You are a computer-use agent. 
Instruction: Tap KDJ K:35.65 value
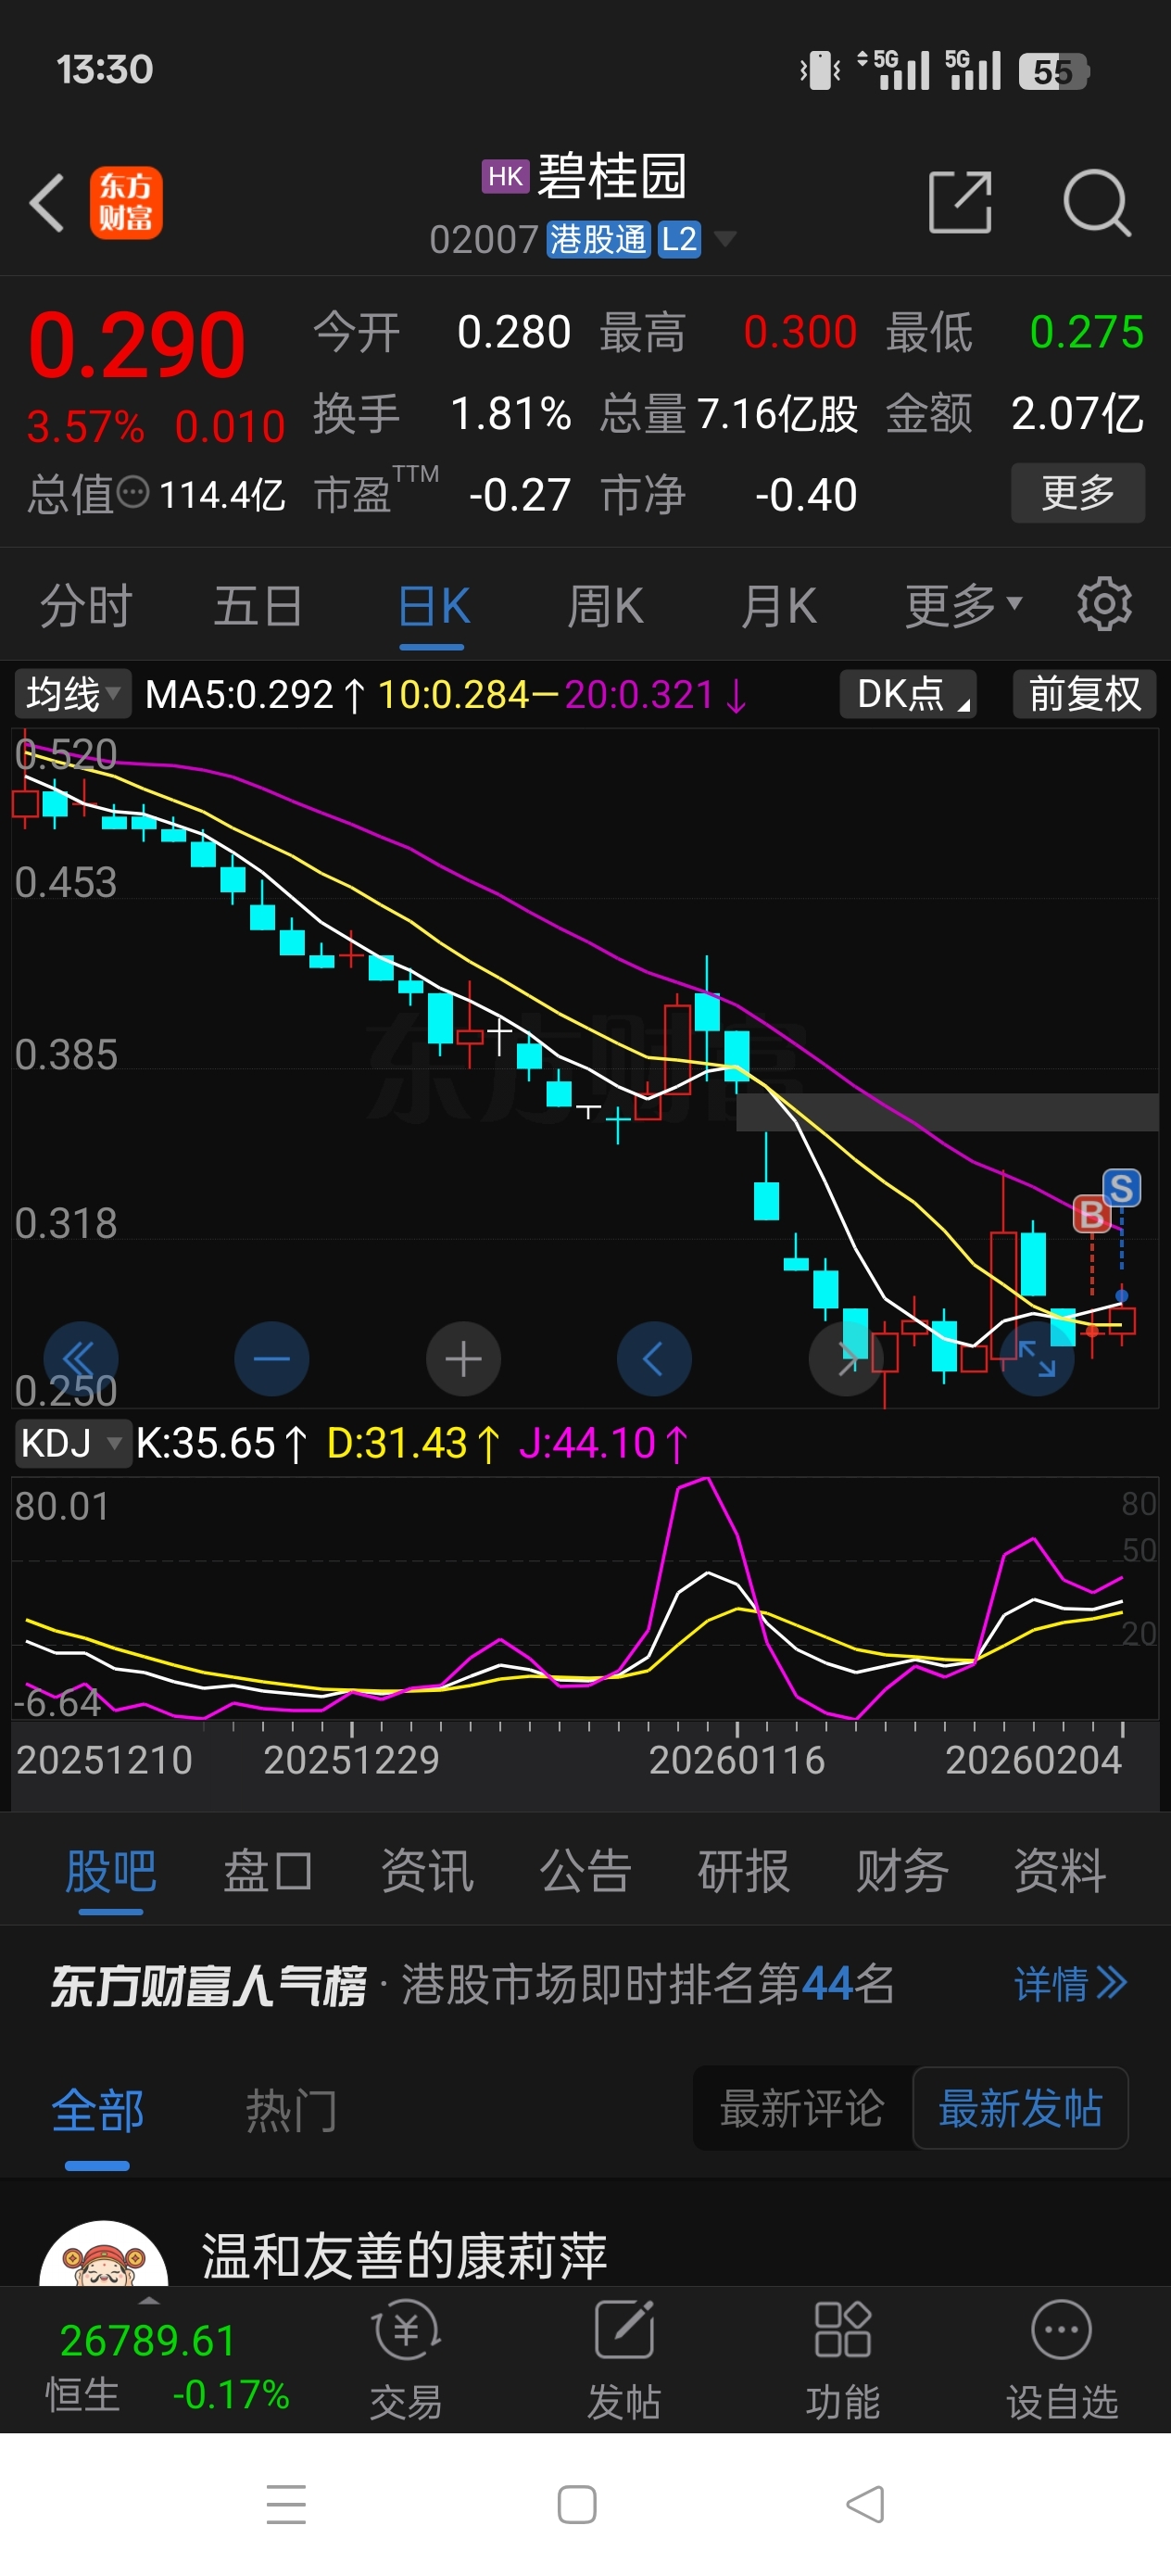coord(206,1443)
